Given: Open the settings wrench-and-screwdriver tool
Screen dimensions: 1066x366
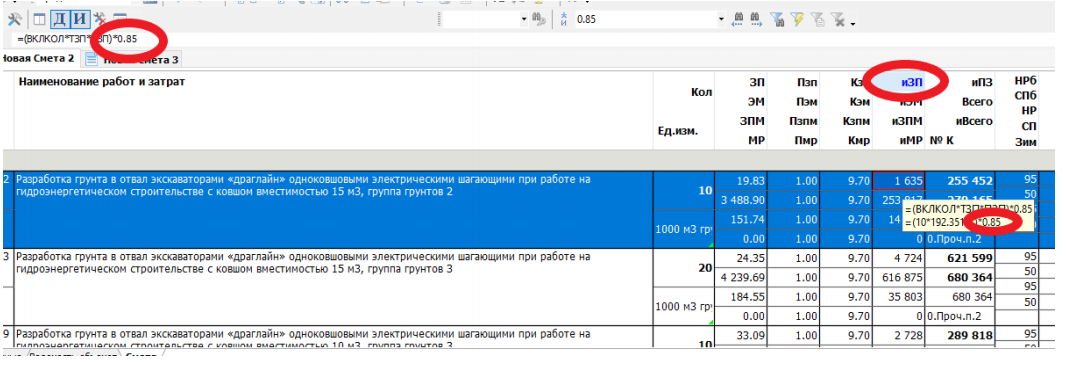Looking at the screenshot, I should 14,19.
